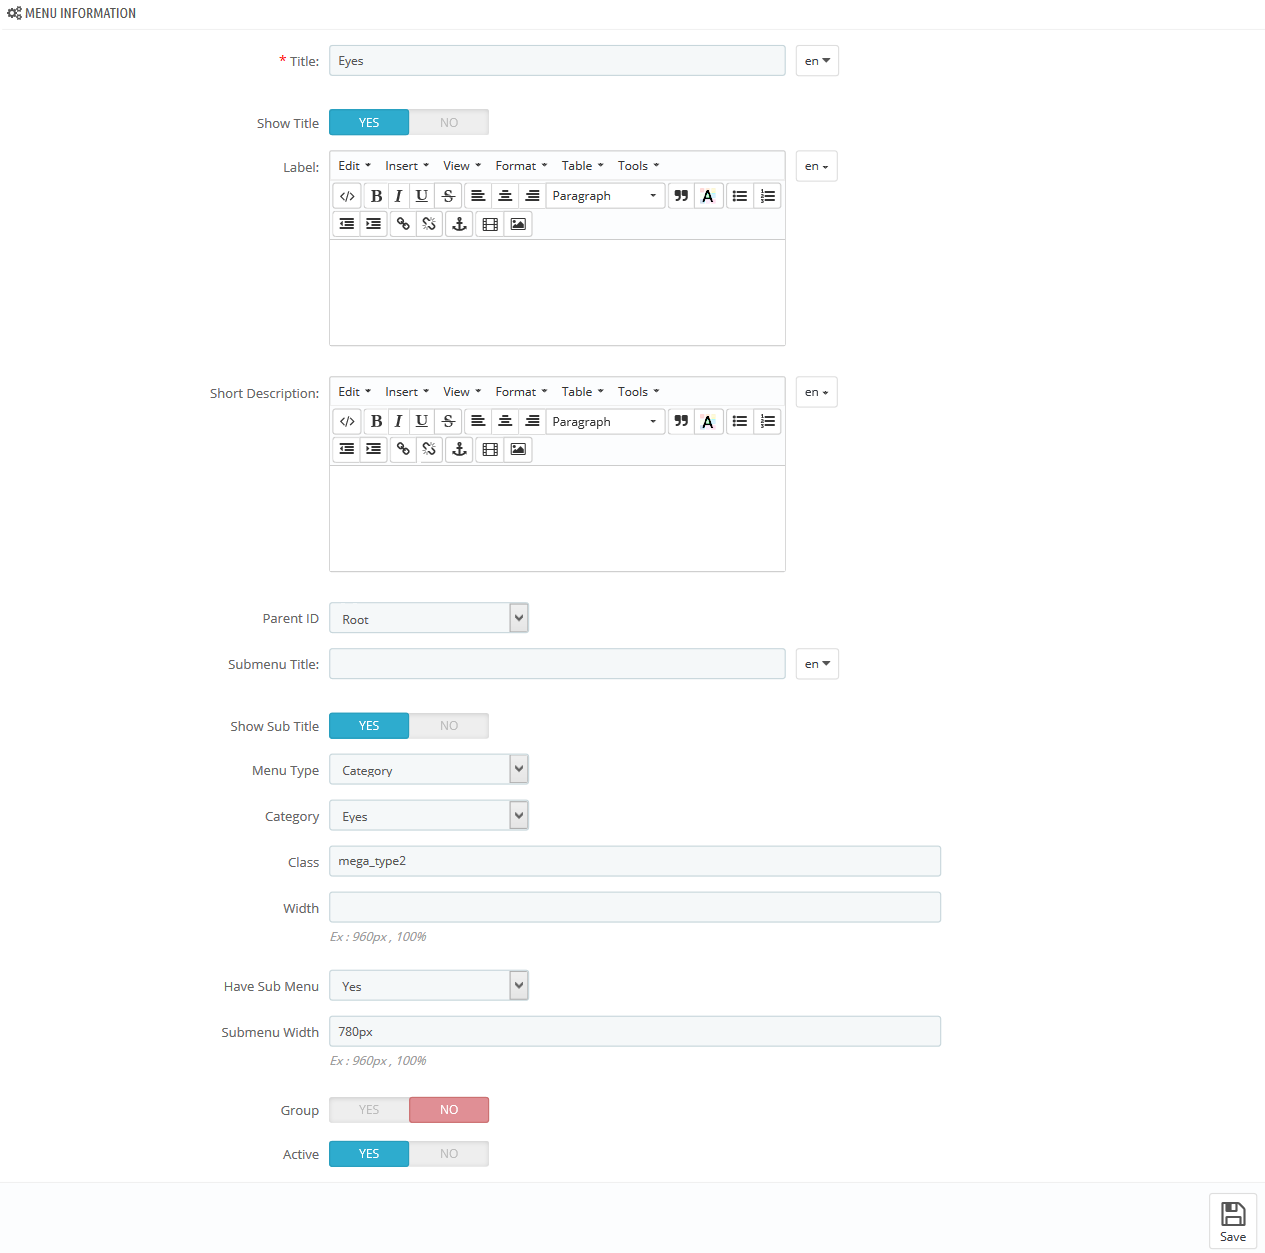Set Show Title to NO

449,122
